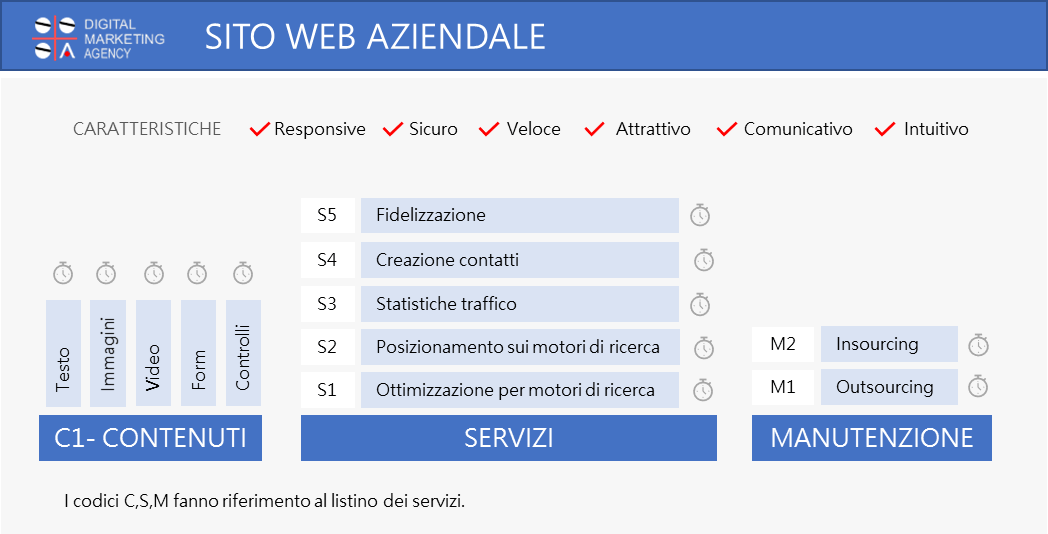Image resolution: width=1048 pixels, height=534 pixels.
Task: Click the red checkmark beside Responsive
Action: coord(259,129)
